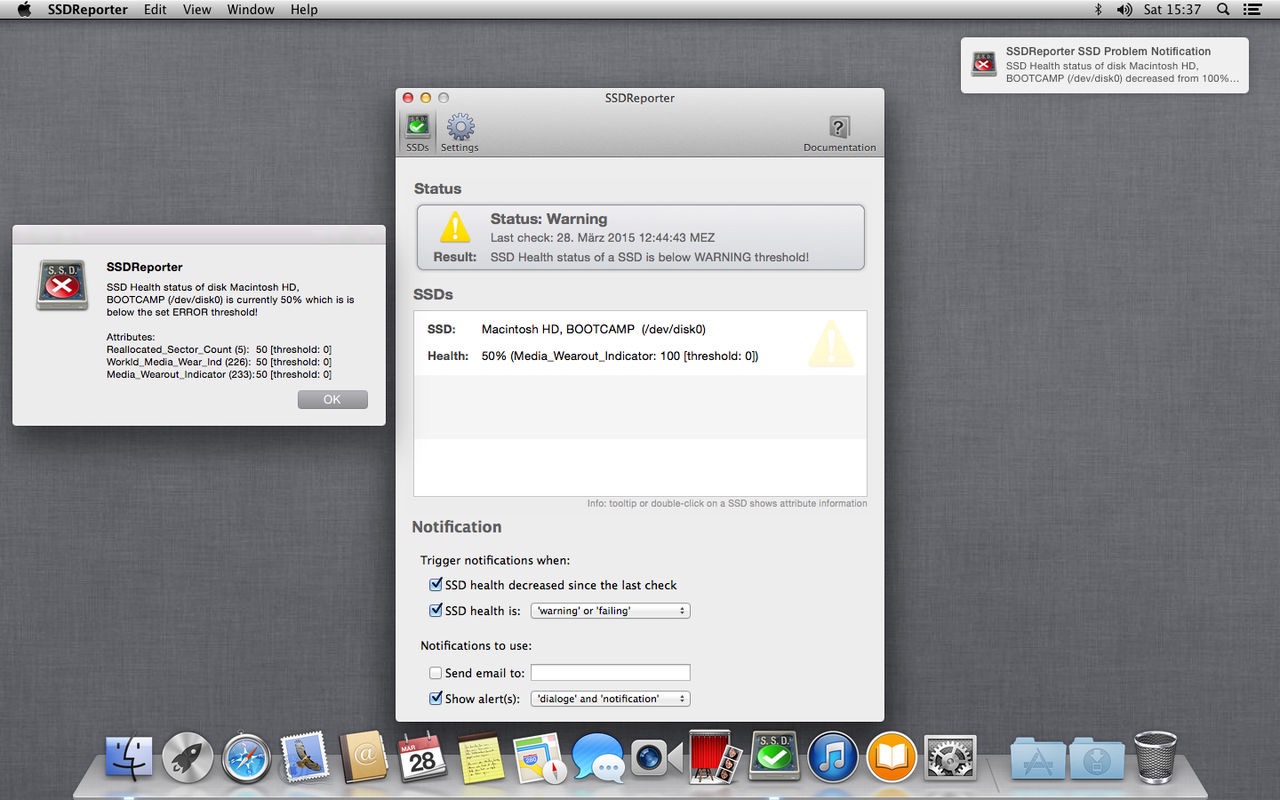Click the Spotlight search magnifier icon
Image resolution: width=1280 pixels, height=800 pixels.
[1223, 9]
